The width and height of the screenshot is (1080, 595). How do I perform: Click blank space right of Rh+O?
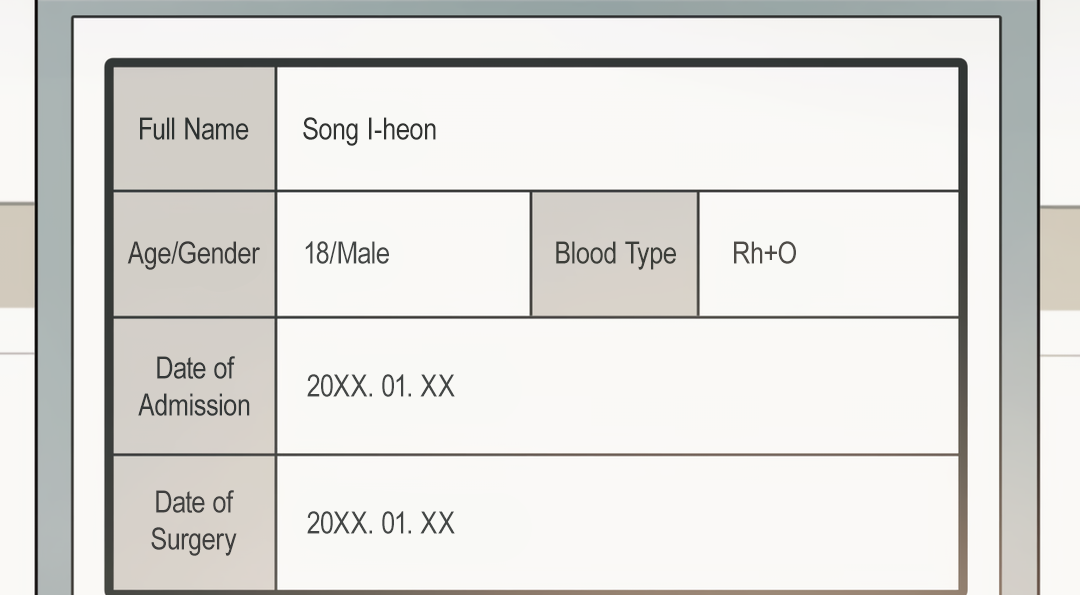[880, 254]
